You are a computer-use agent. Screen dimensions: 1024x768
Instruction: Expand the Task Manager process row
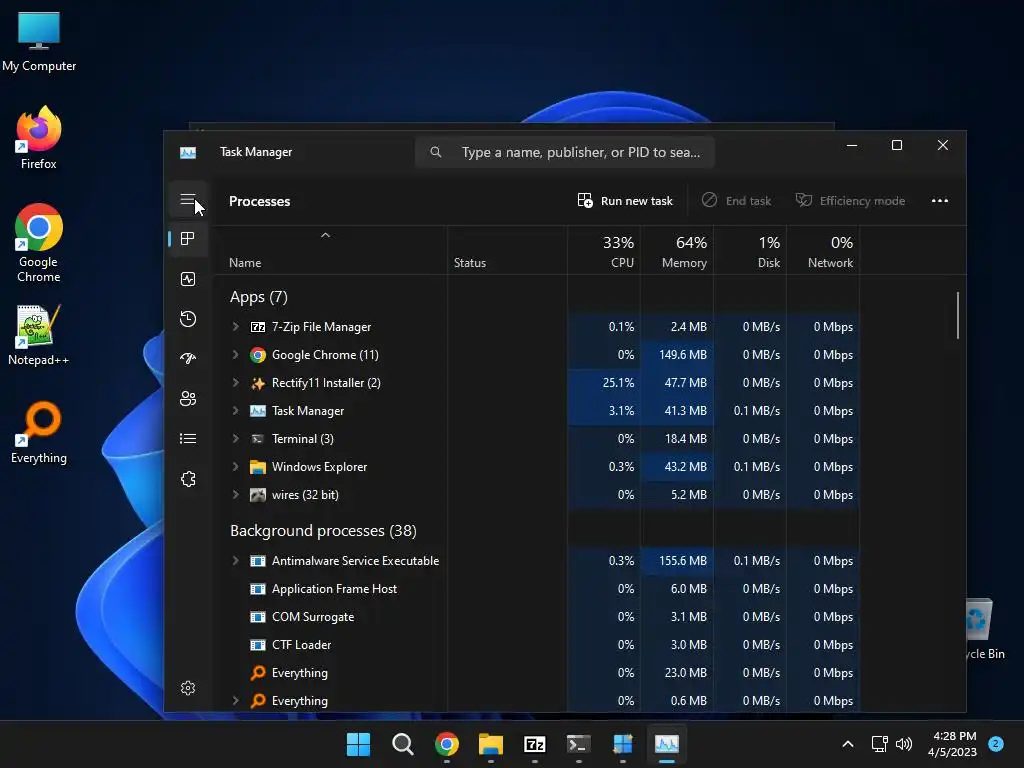[236, 411]
